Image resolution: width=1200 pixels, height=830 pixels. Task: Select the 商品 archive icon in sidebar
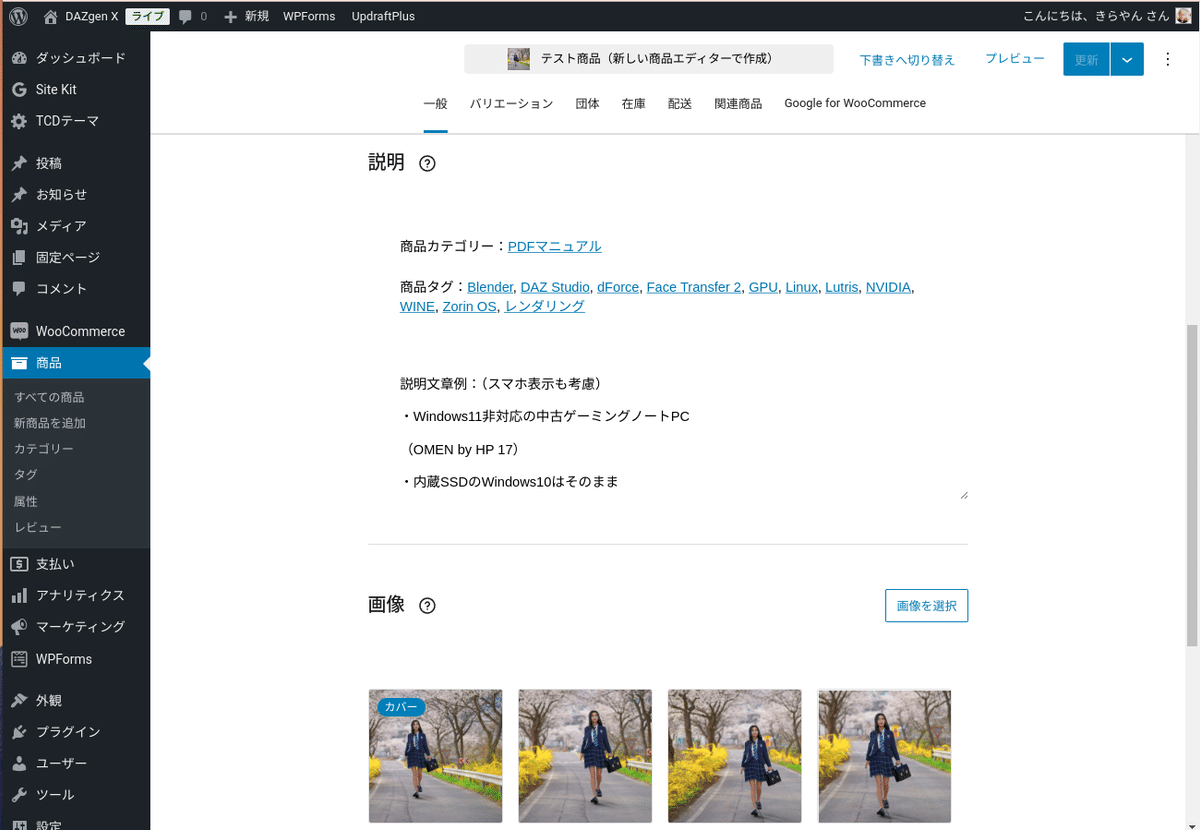(x=19, y=363)
